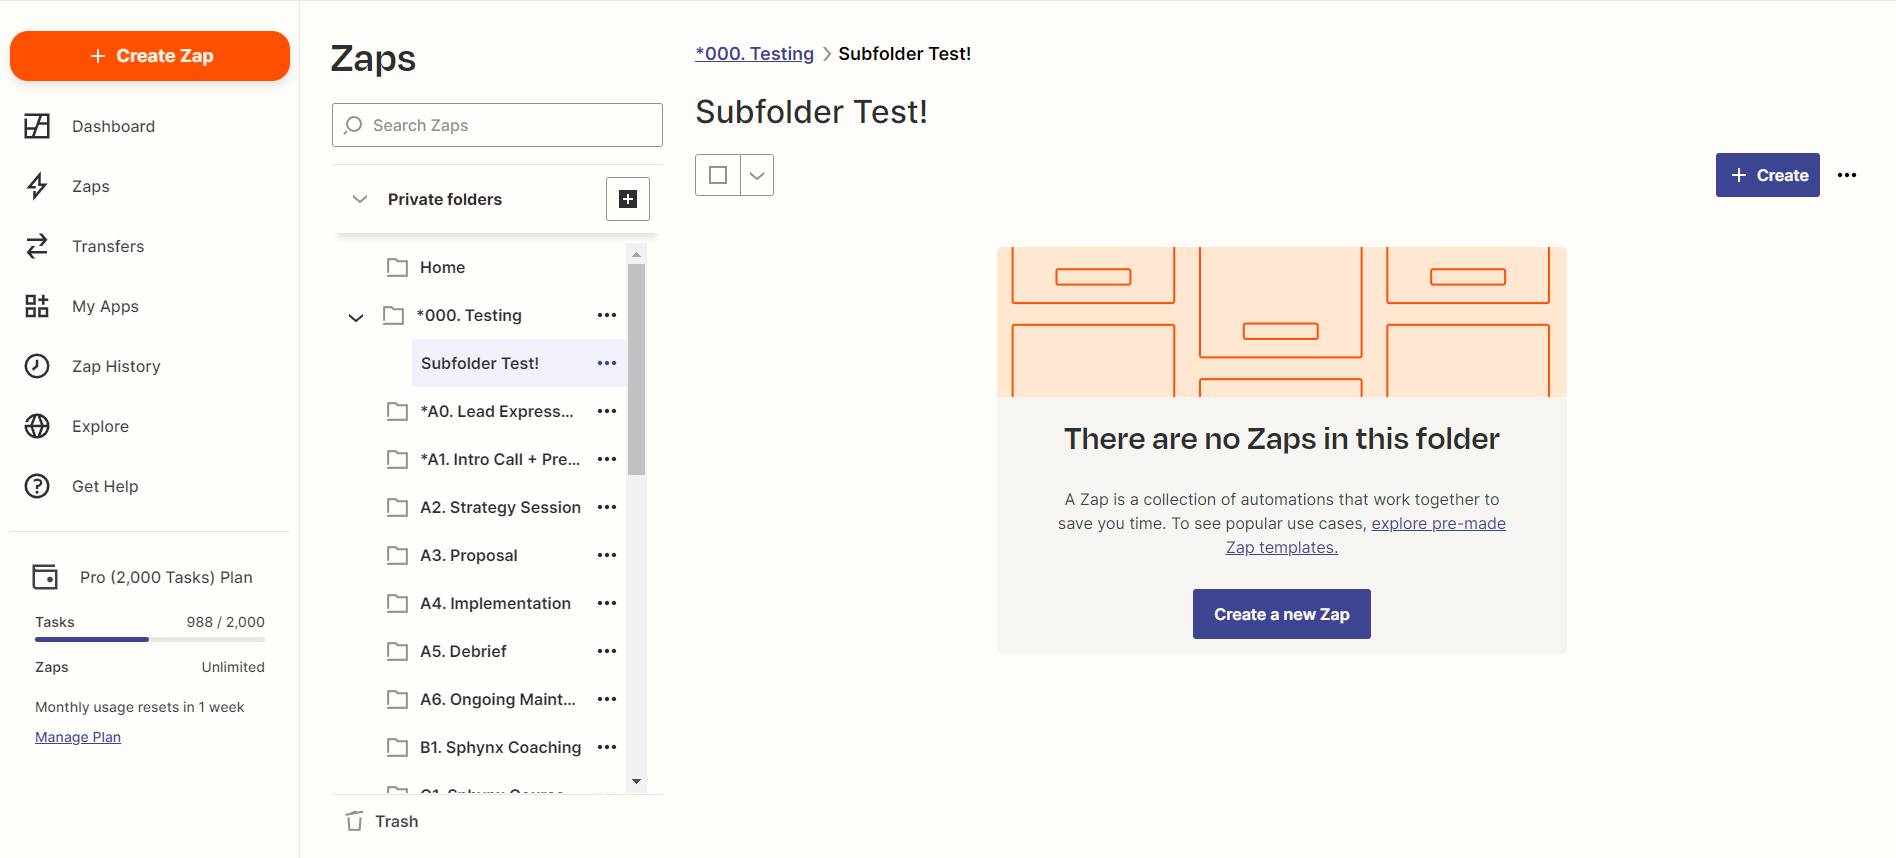Image resolution: width=1896 pixels, height=858 pixels.
Task: Click the Transfers arrows icon
Action: 37,246
